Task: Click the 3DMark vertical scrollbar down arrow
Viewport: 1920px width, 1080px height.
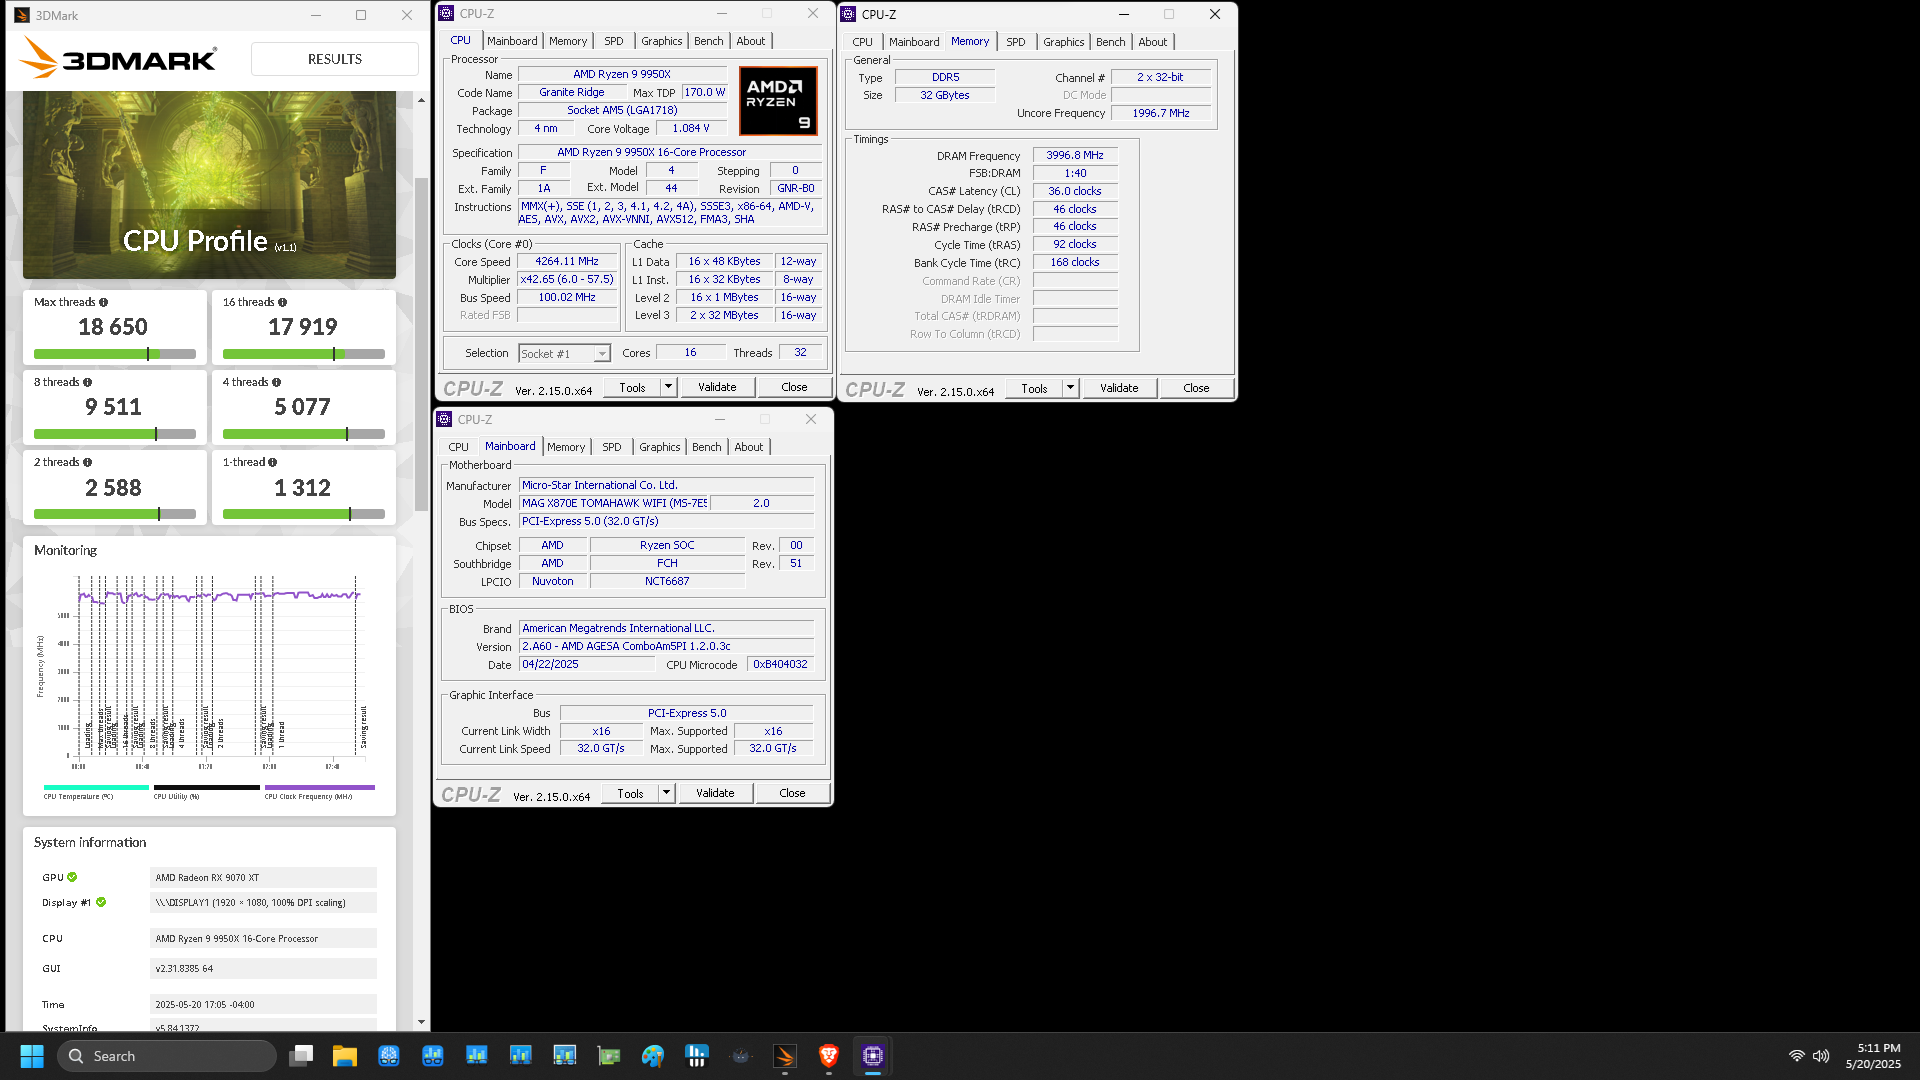Action: pos(421,1022)
